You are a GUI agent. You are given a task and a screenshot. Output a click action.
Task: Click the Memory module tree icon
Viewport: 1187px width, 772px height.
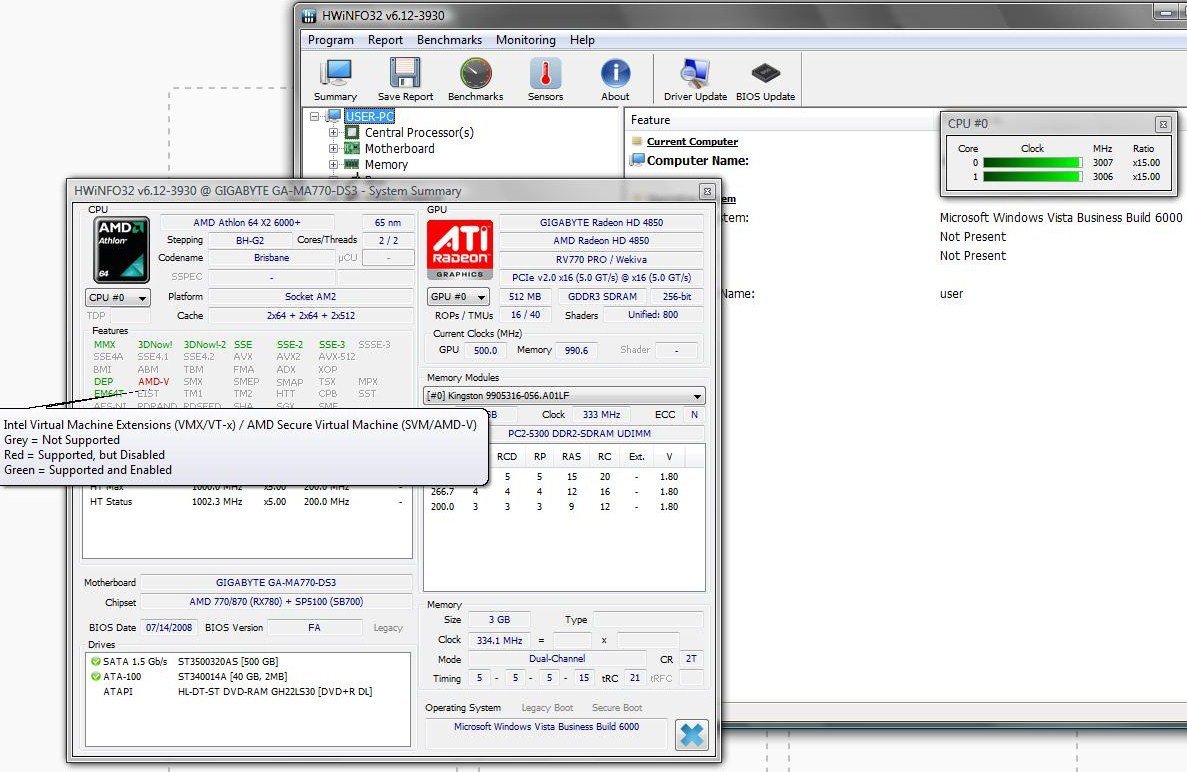point(352,164)
